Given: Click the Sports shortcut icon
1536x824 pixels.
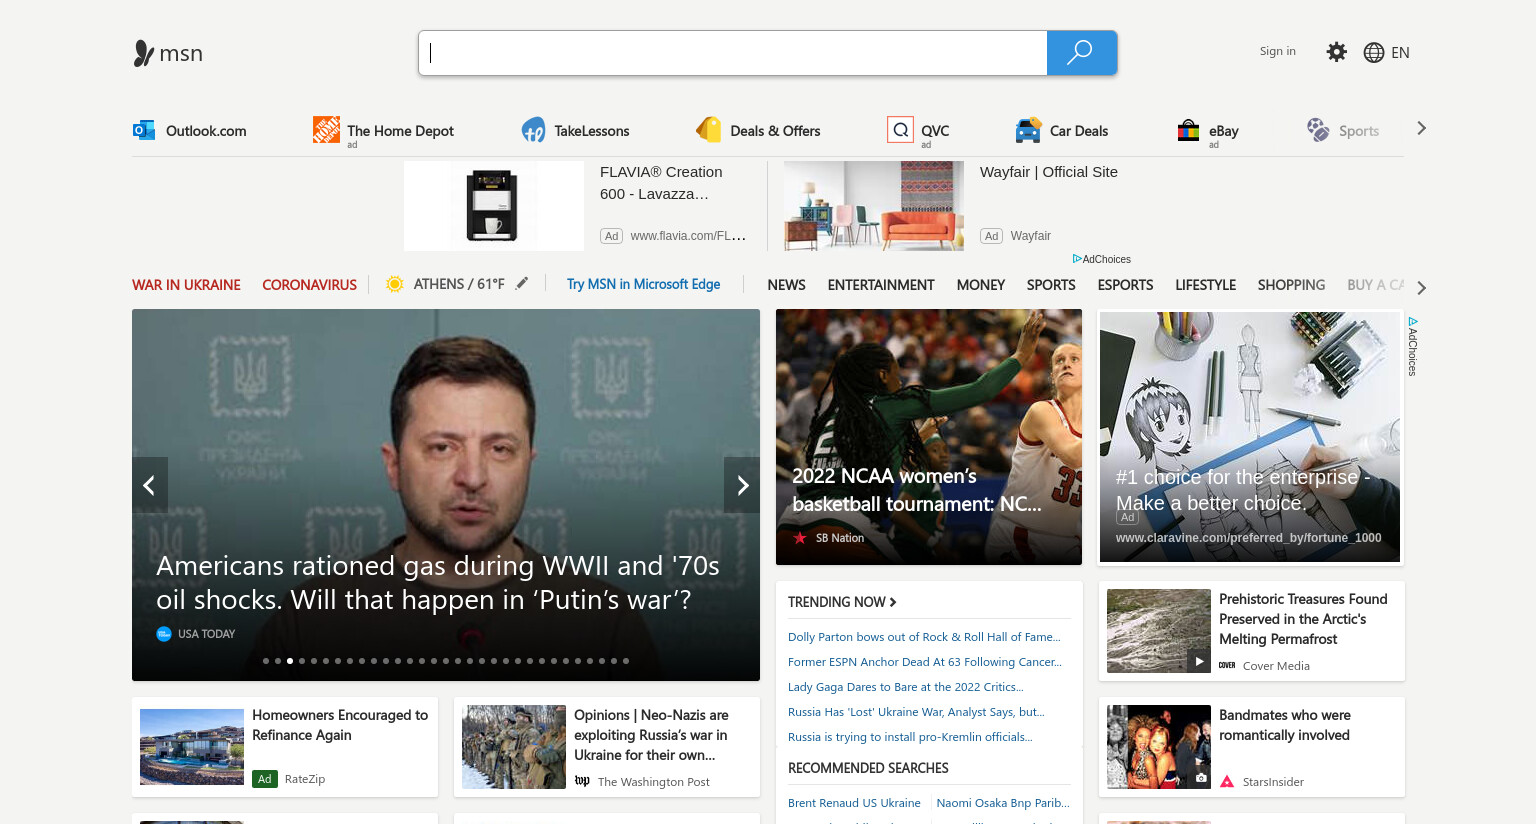Looking at the screenshot, I should click(1318, 130).
